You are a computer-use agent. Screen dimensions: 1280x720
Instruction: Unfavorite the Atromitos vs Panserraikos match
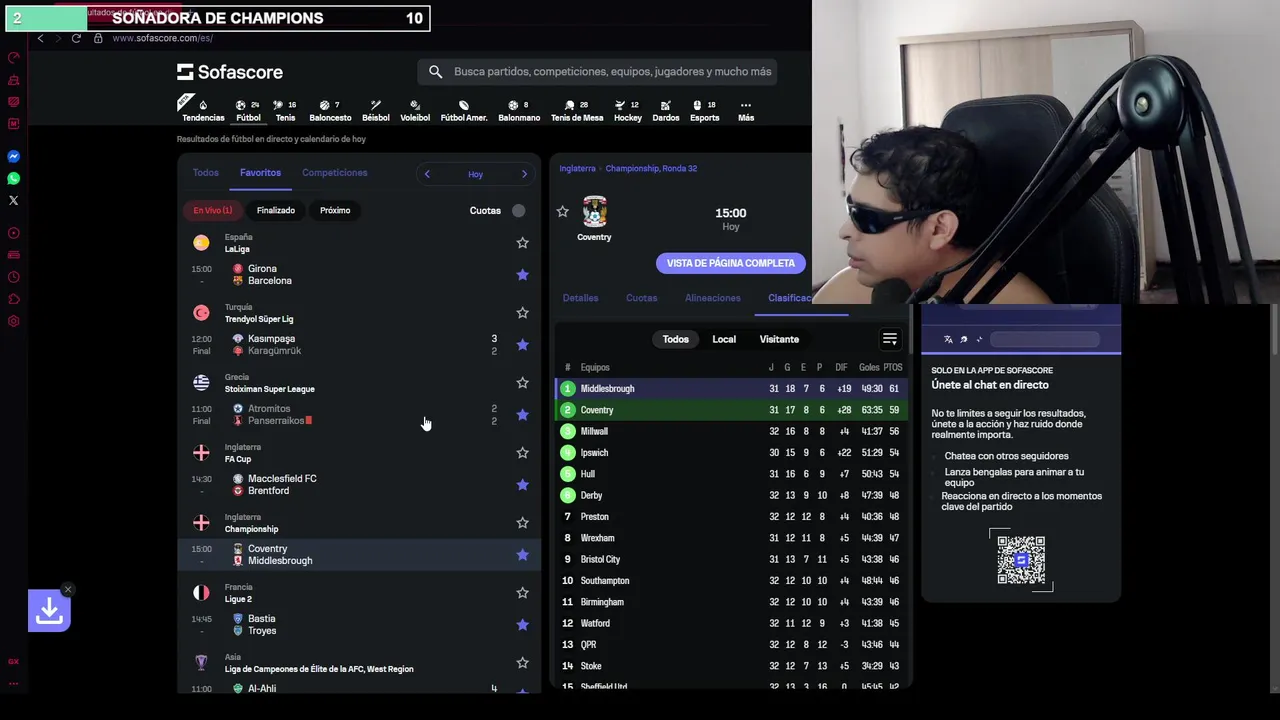pyautogui.click(x=522, y=415)
